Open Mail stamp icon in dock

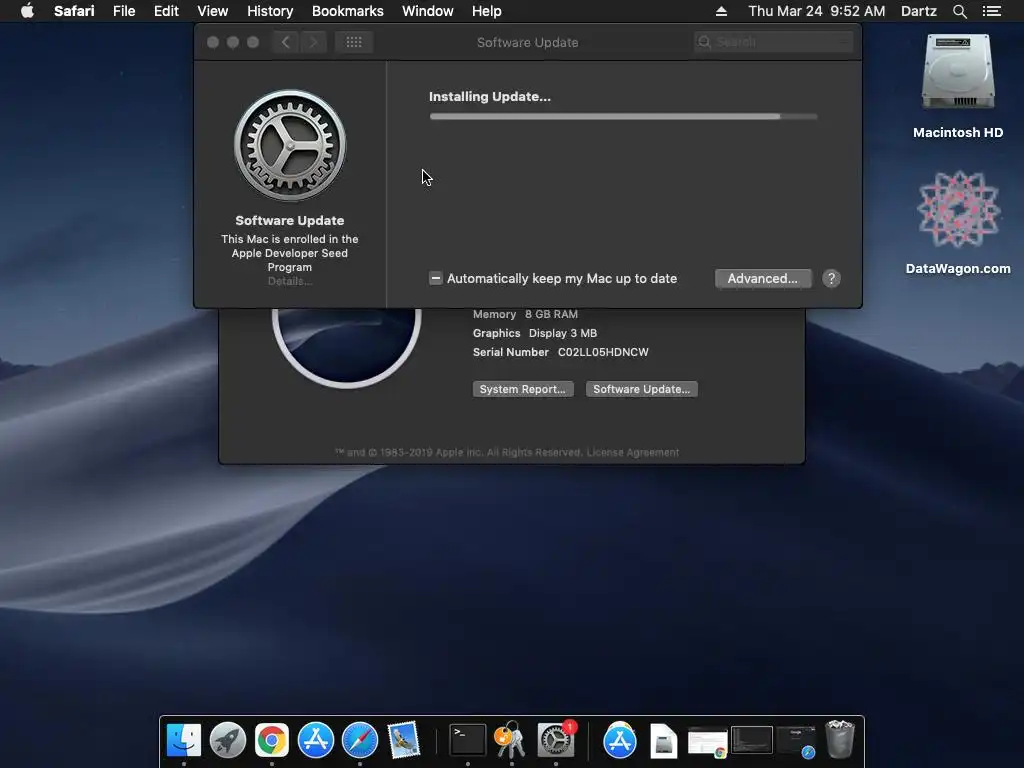(404, 740)
